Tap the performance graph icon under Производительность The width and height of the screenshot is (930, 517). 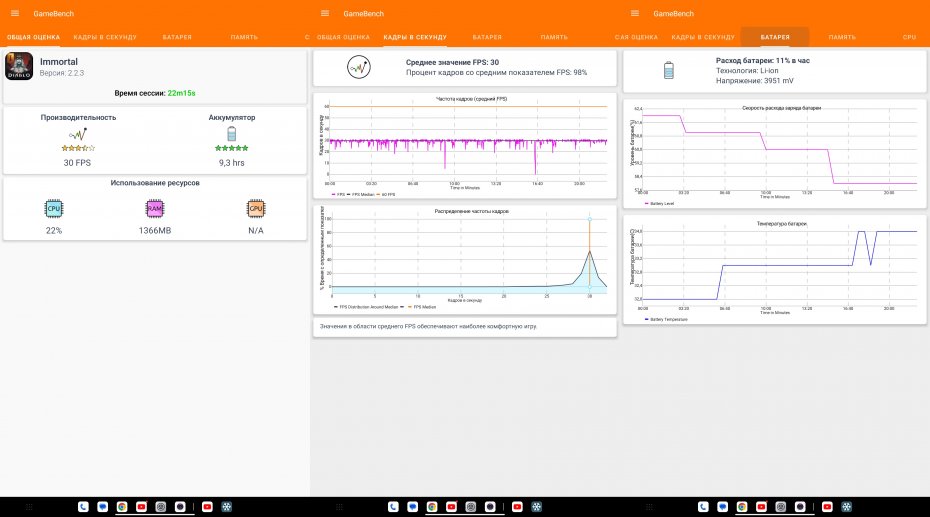point(77,134)
